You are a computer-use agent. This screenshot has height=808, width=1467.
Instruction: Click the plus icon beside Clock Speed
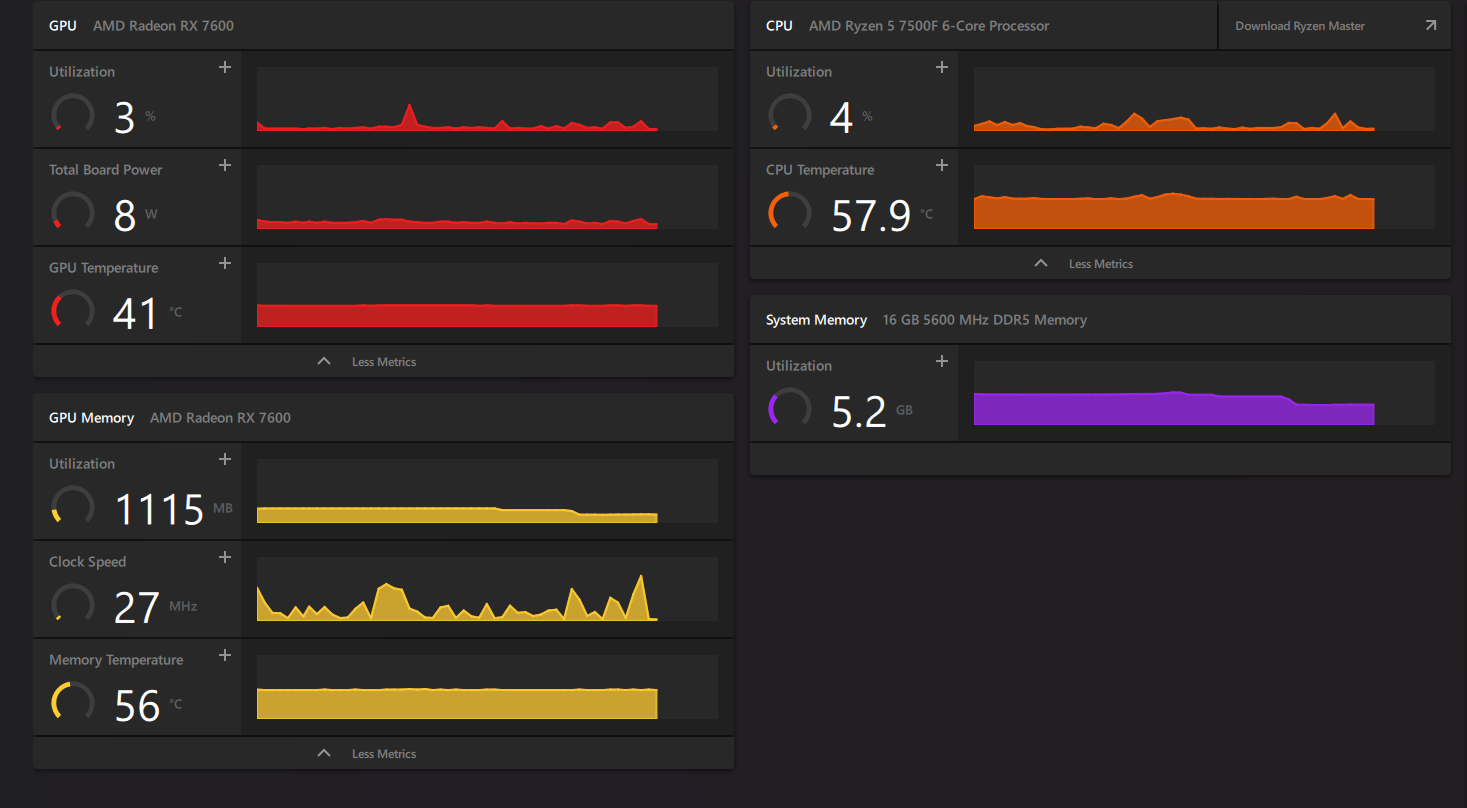pos(225,557)
